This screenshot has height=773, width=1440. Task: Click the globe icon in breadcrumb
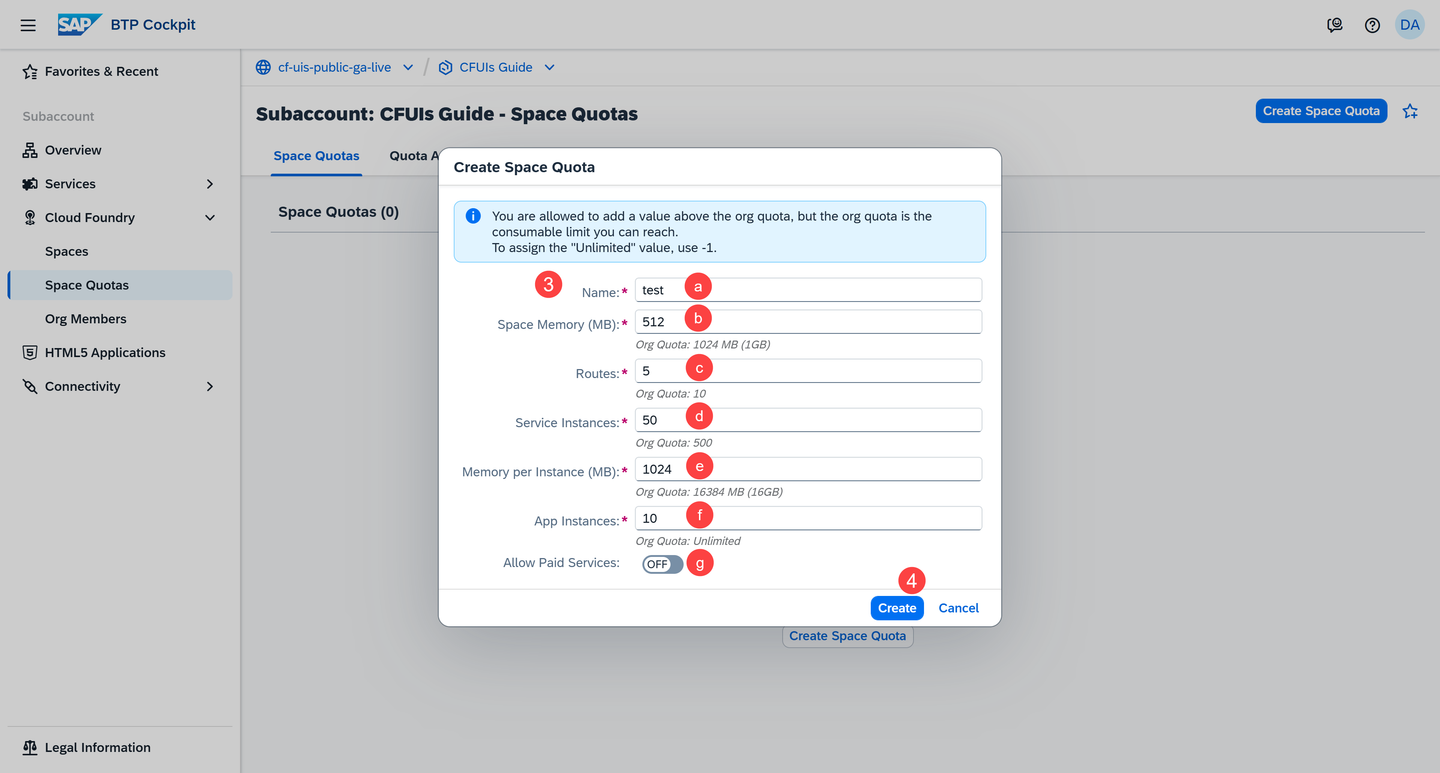[263, 67]
